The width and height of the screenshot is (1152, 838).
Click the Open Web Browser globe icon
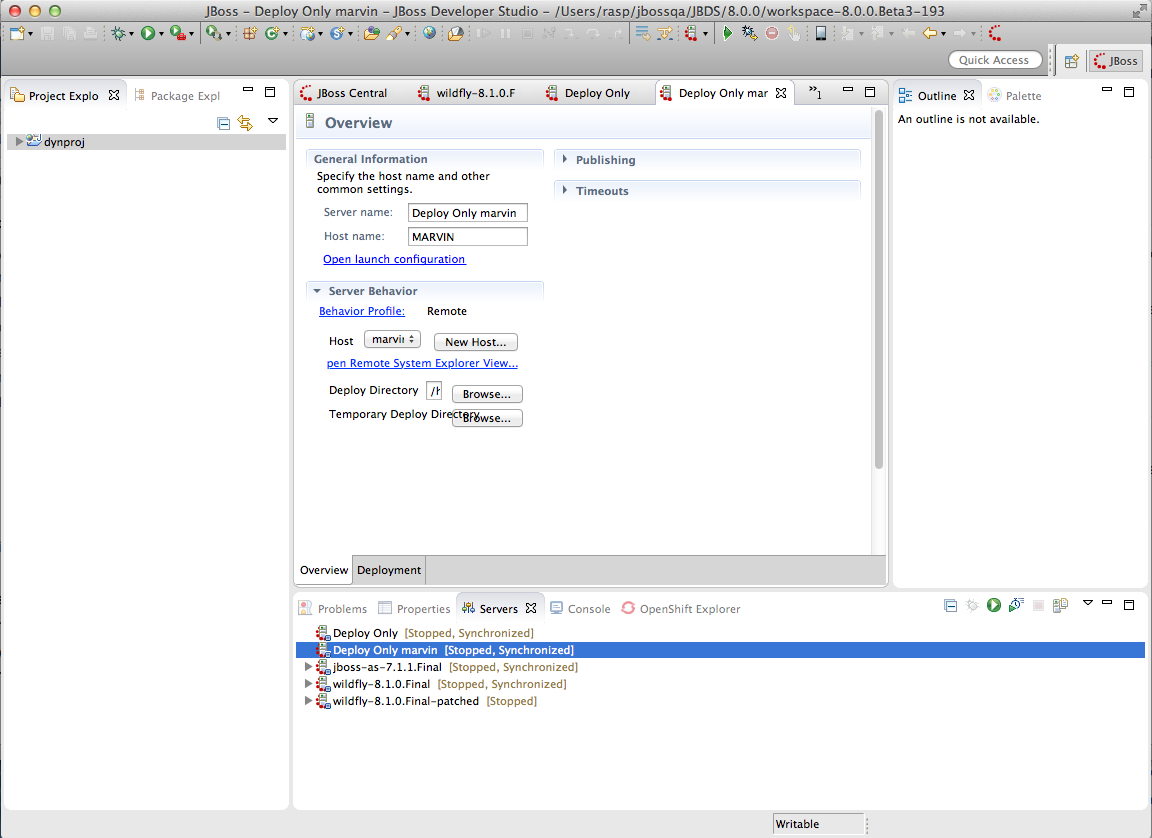(429, 33)
